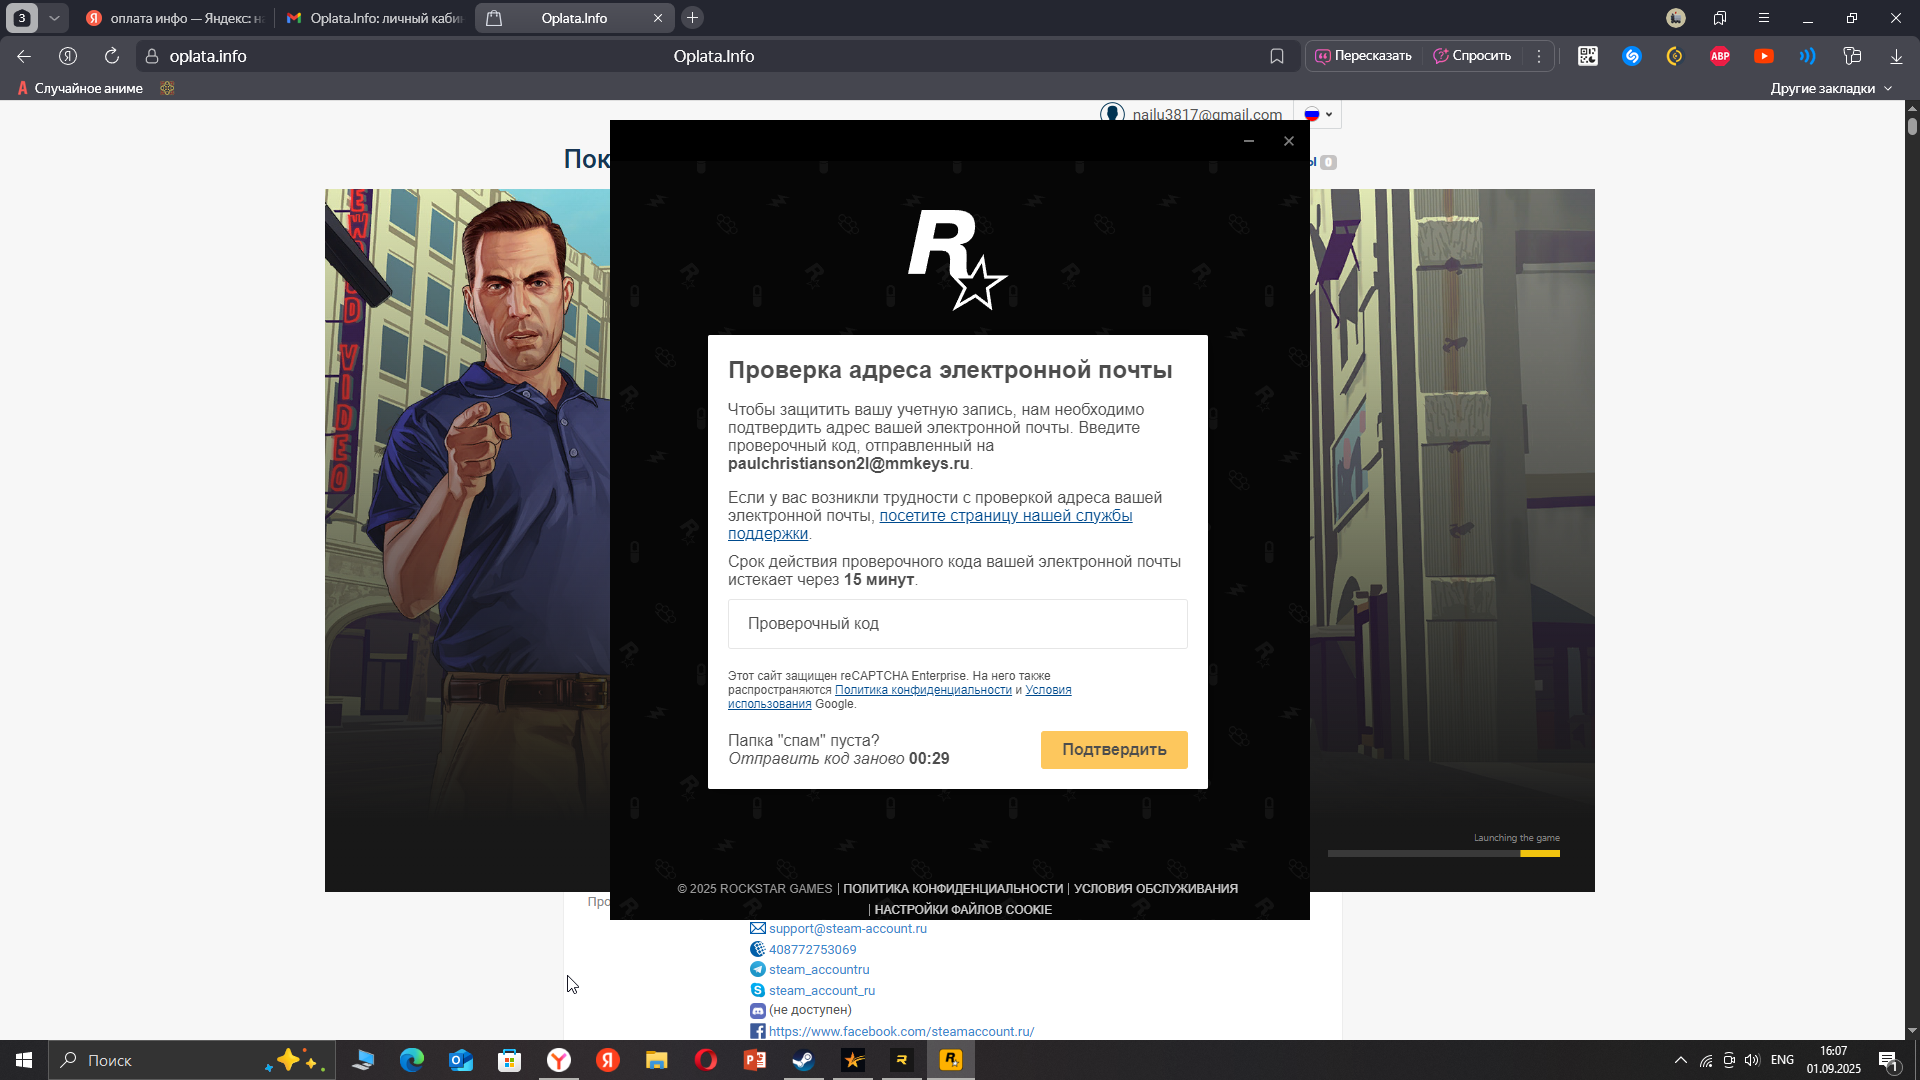This screenshot has height=1080, width=1920.
Task: Open Rockstar Games Launcher taskbar icon
Action: (x=951, y=1060)
